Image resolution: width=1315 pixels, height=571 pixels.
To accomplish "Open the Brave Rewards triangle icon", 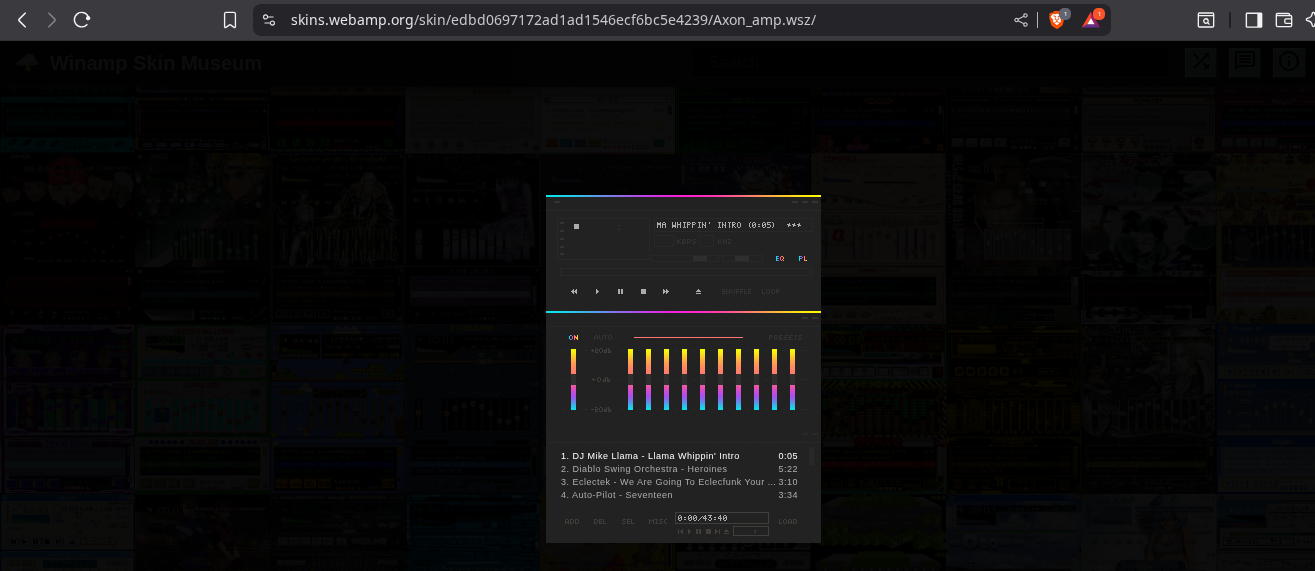I will point(1091,19).
